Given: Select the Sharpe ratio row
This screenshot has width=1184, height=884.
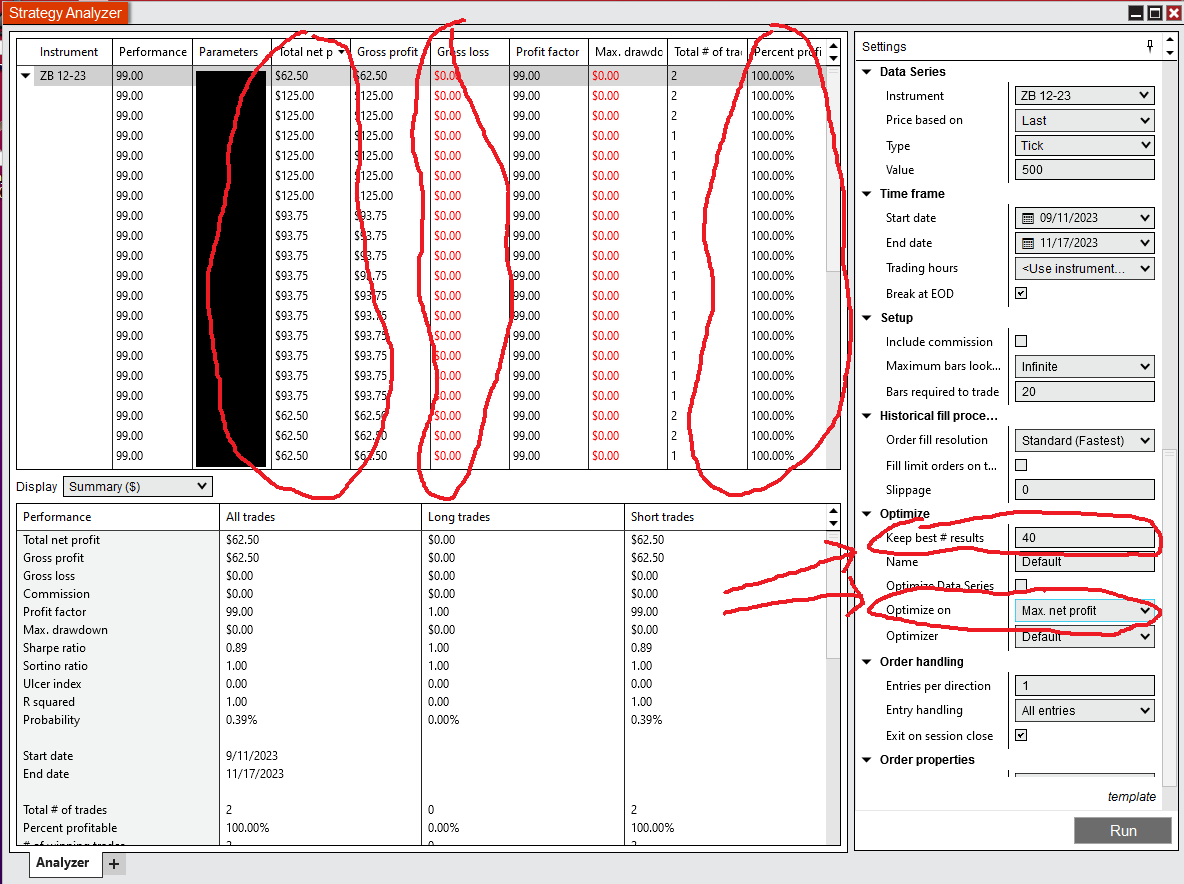Looking at the screenshot, I should pos(422,648).
